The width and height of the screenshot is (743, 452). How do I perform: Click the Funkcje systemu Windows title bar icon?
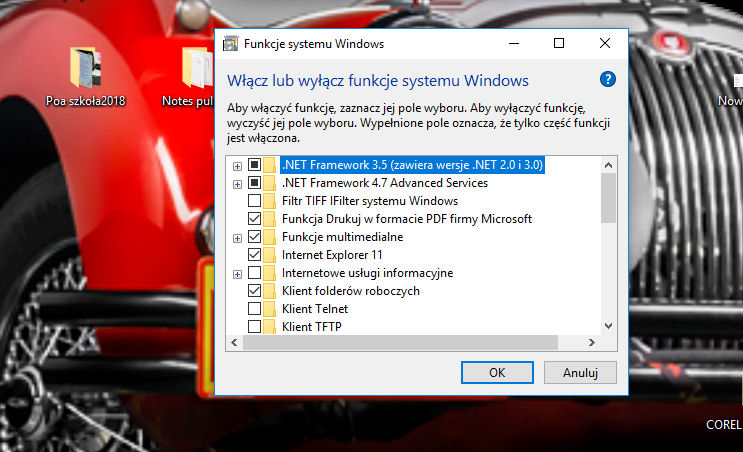pyautogui.click(x=230, y=44)
